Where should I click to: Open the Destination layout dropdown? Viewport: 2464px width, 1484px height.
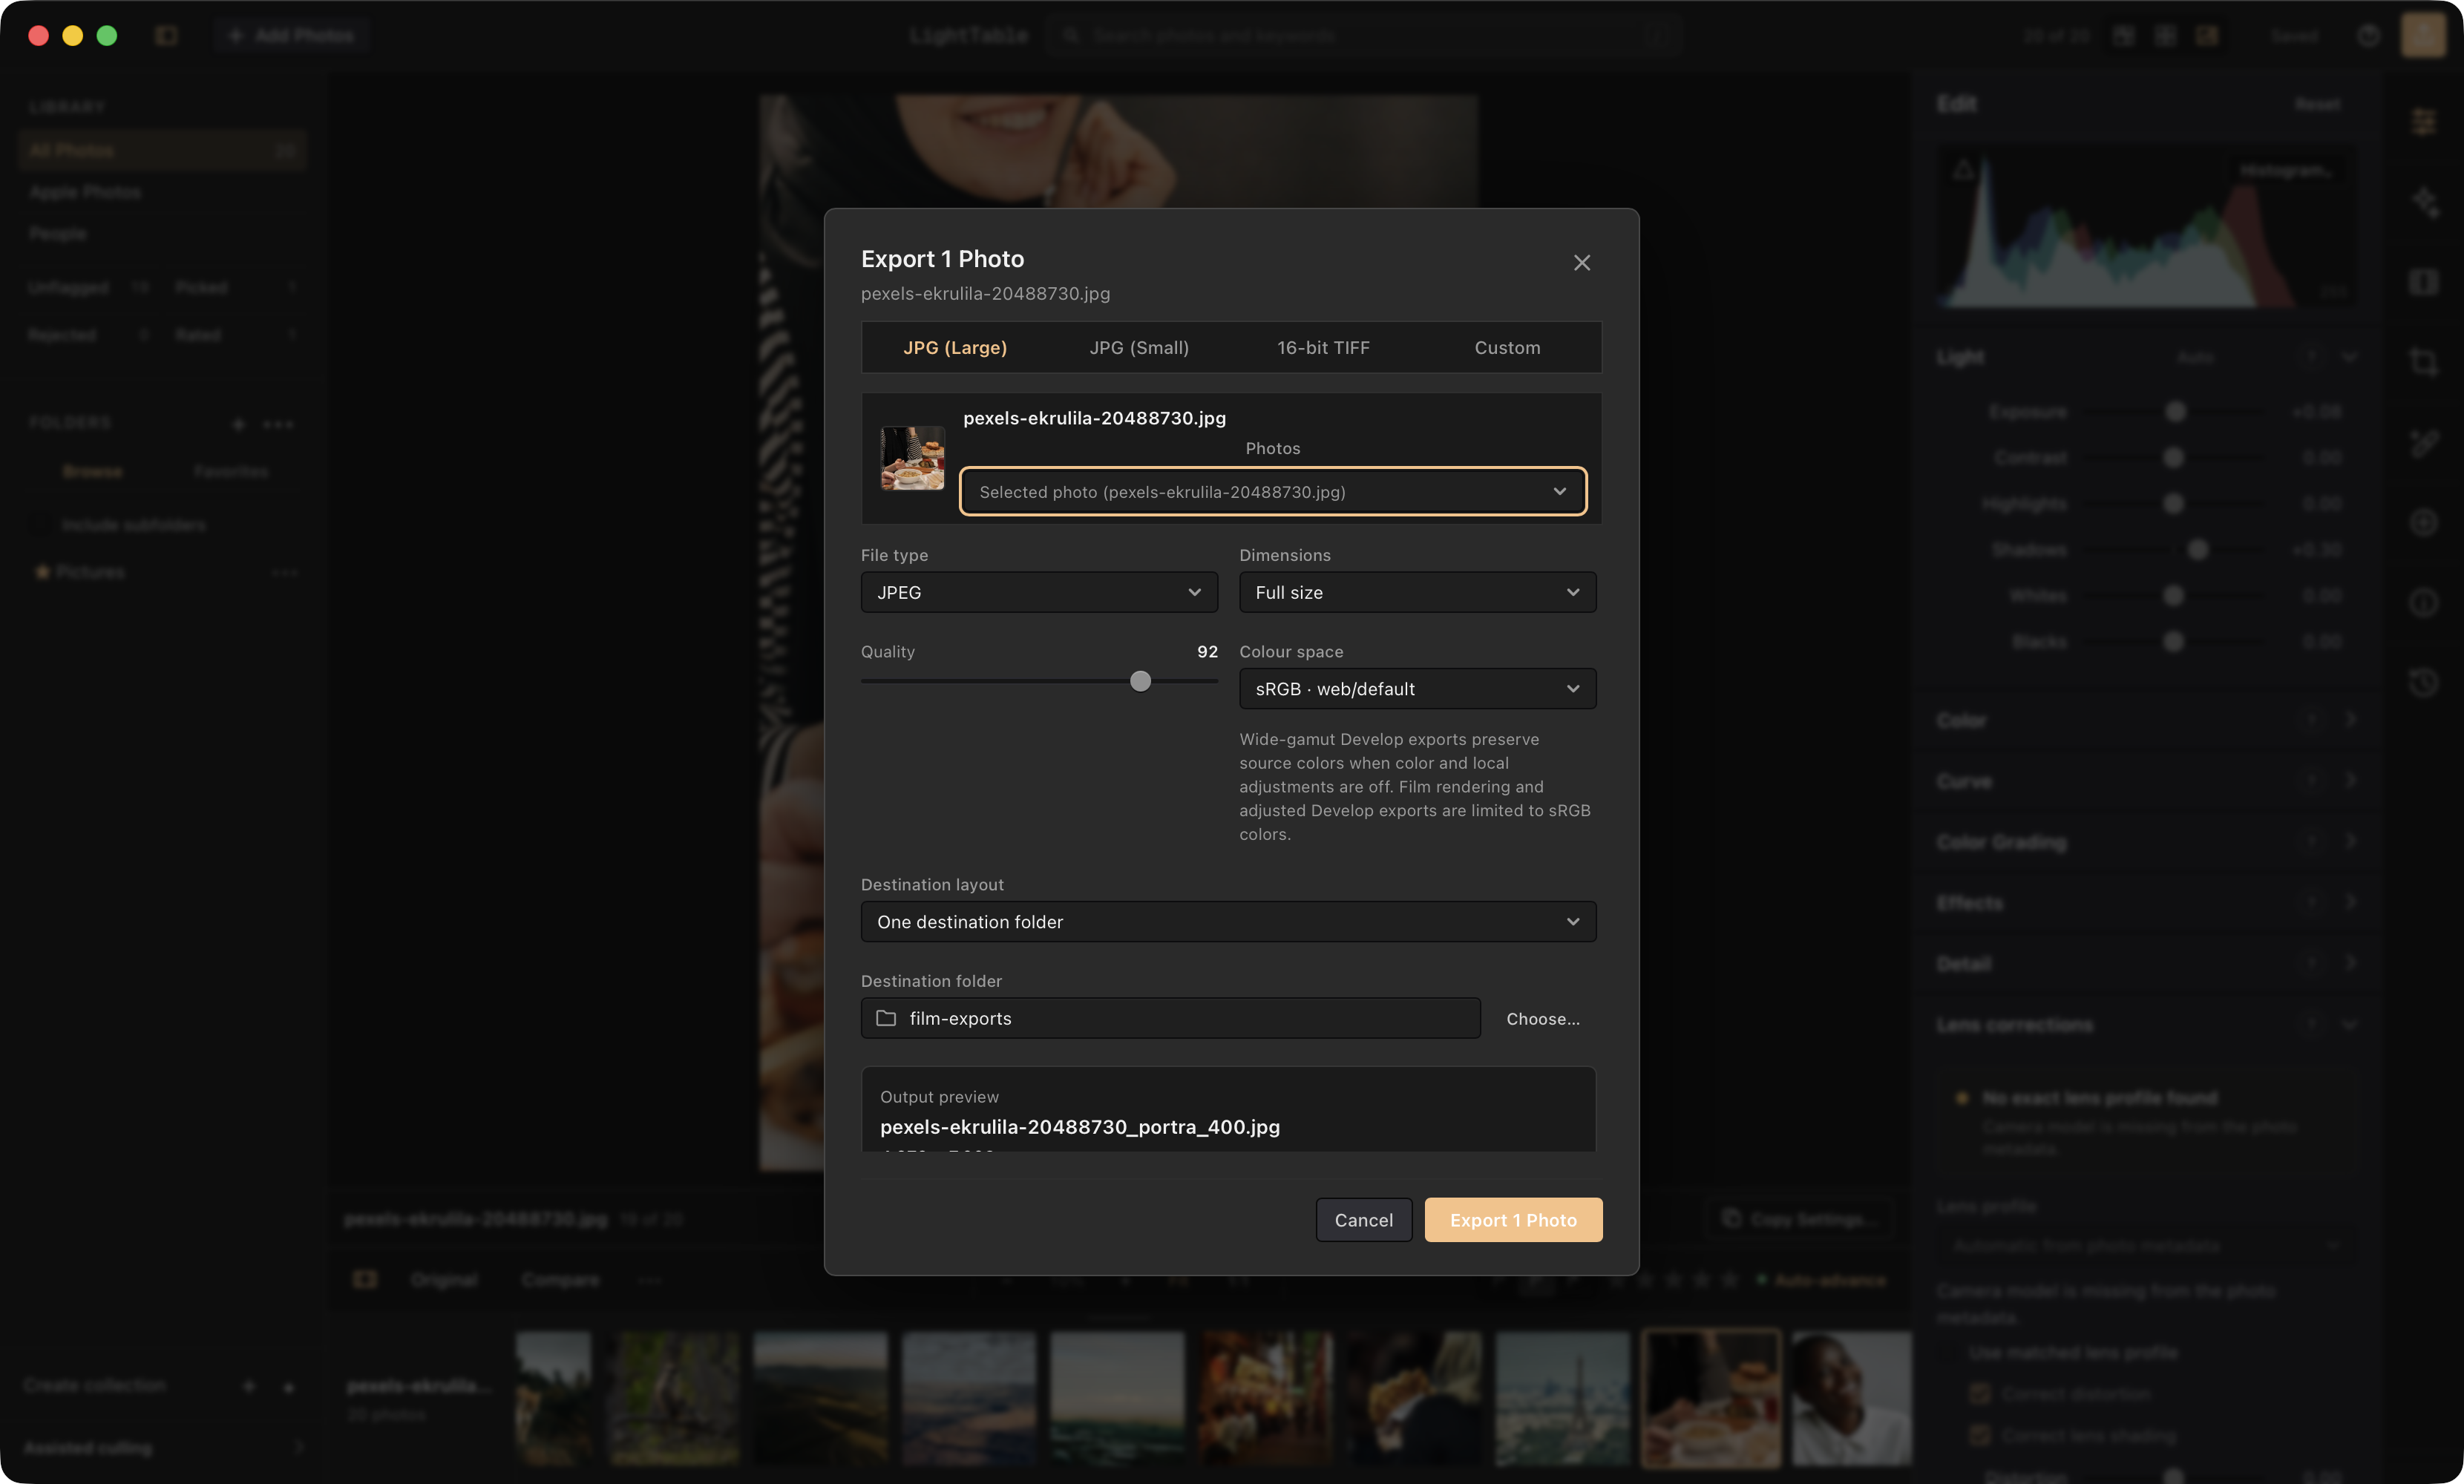[x=1228, y=921]
